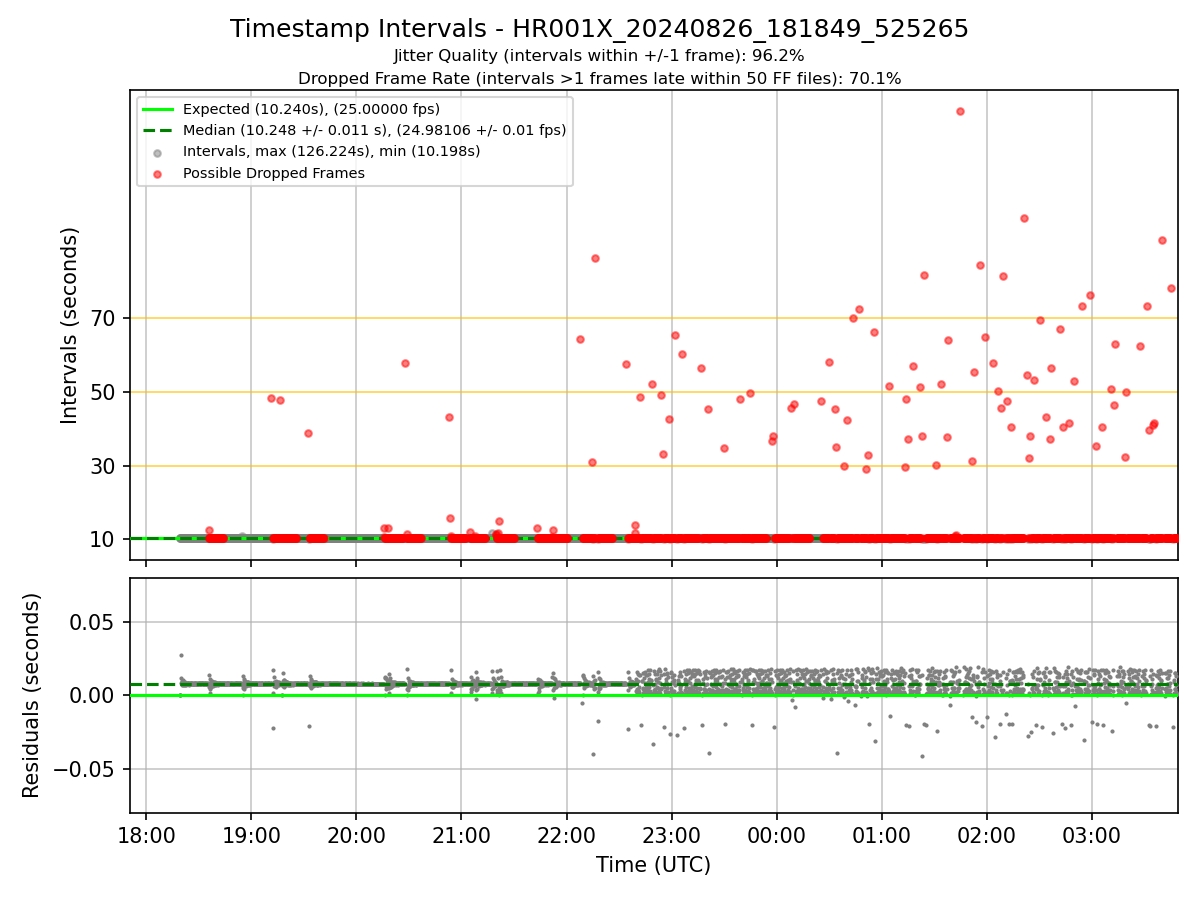The height and width of the screenshot is (900, 1200).
Task: Click the gray dot marker in the legend
Action: [158, 152]
